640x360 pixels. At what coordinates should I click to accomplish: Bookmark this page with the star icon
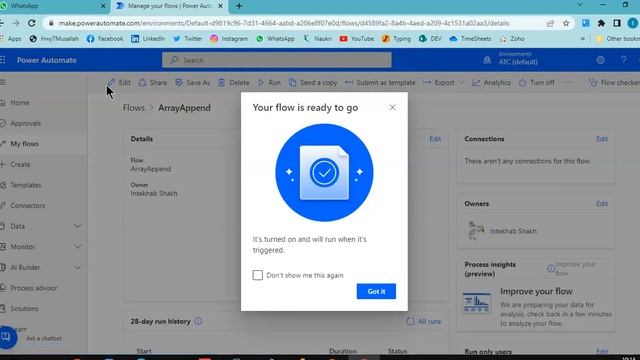(x=566, y=23)
